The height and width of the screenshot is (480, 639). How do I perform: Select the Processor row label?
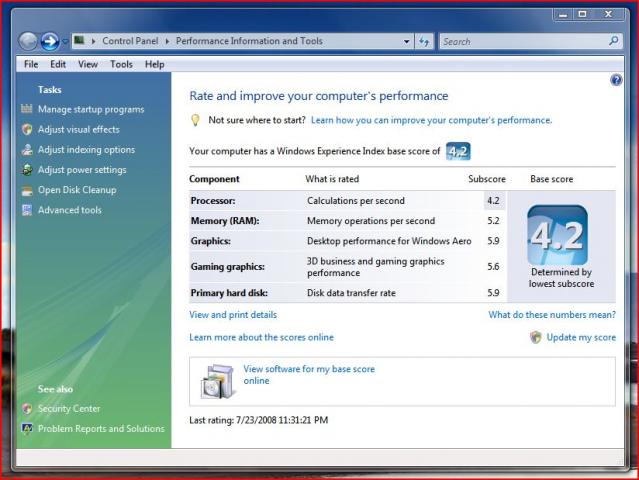coord(213,201)
